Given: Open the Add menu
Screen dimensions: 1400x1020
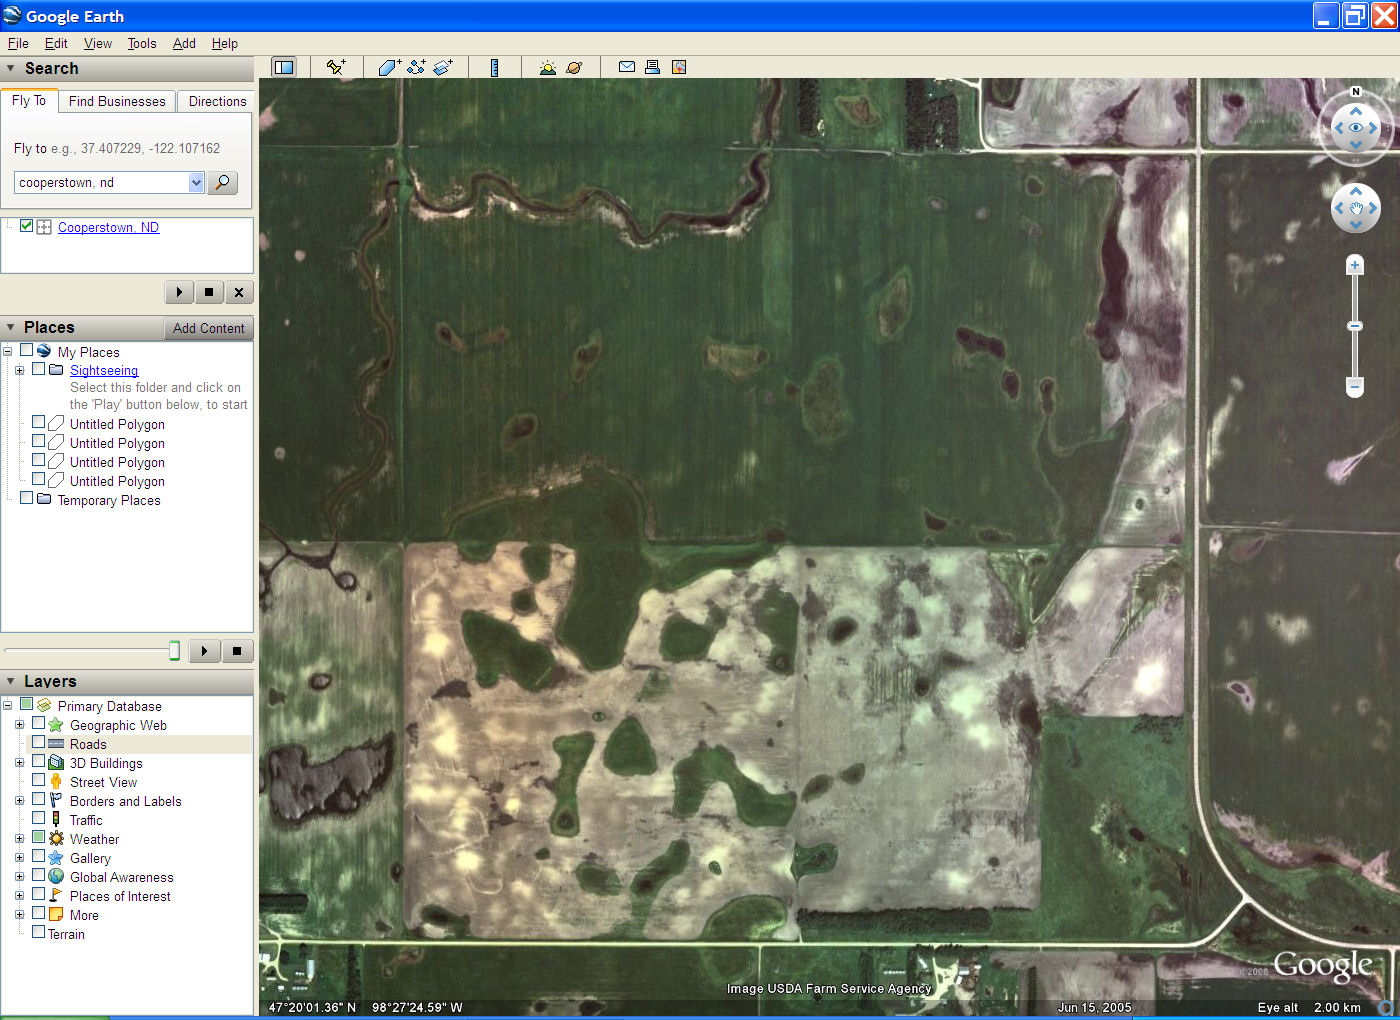Looking at the screenshot, I should tap(184, 43).
